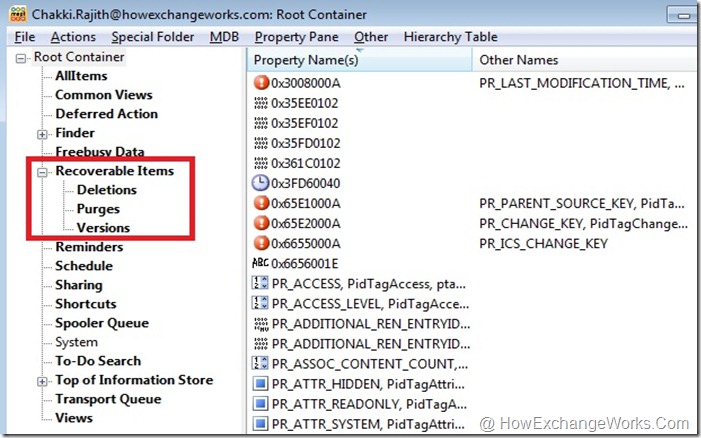The height and width of the screenshot is (438, 701).
Task: Click the red icon beside 0x6655000A
Action: click(262, 243)
